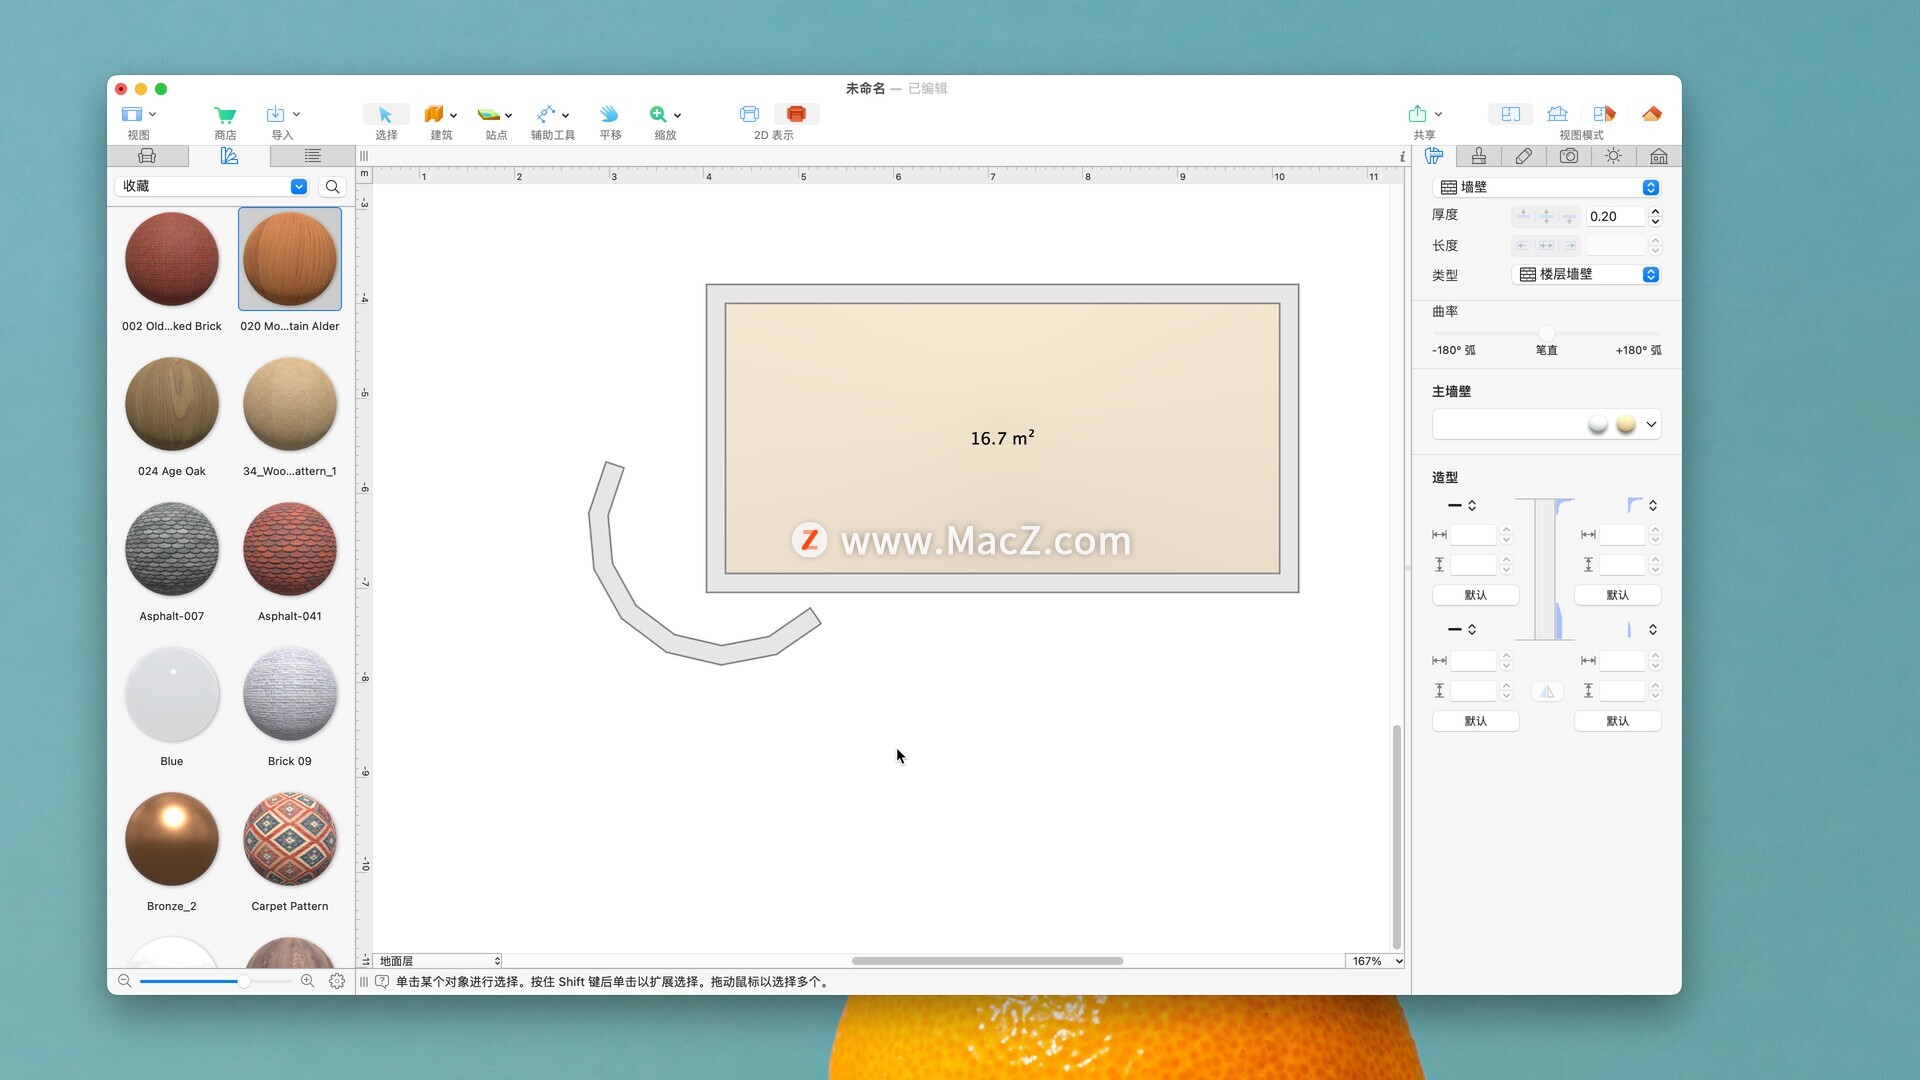Set thickness alignment to first option

[1523, 216]
